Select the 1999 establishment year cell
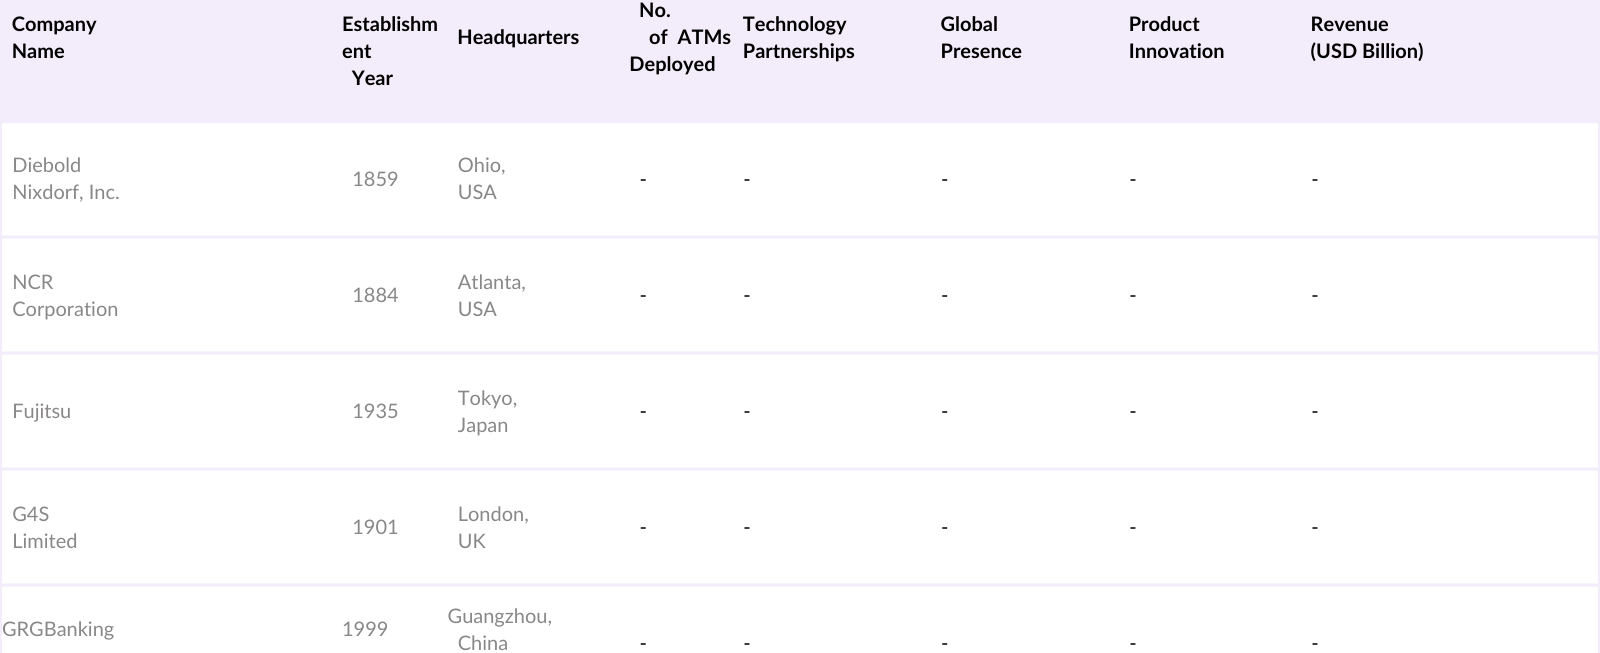1600x653 pixels. [x=365, y=629]
